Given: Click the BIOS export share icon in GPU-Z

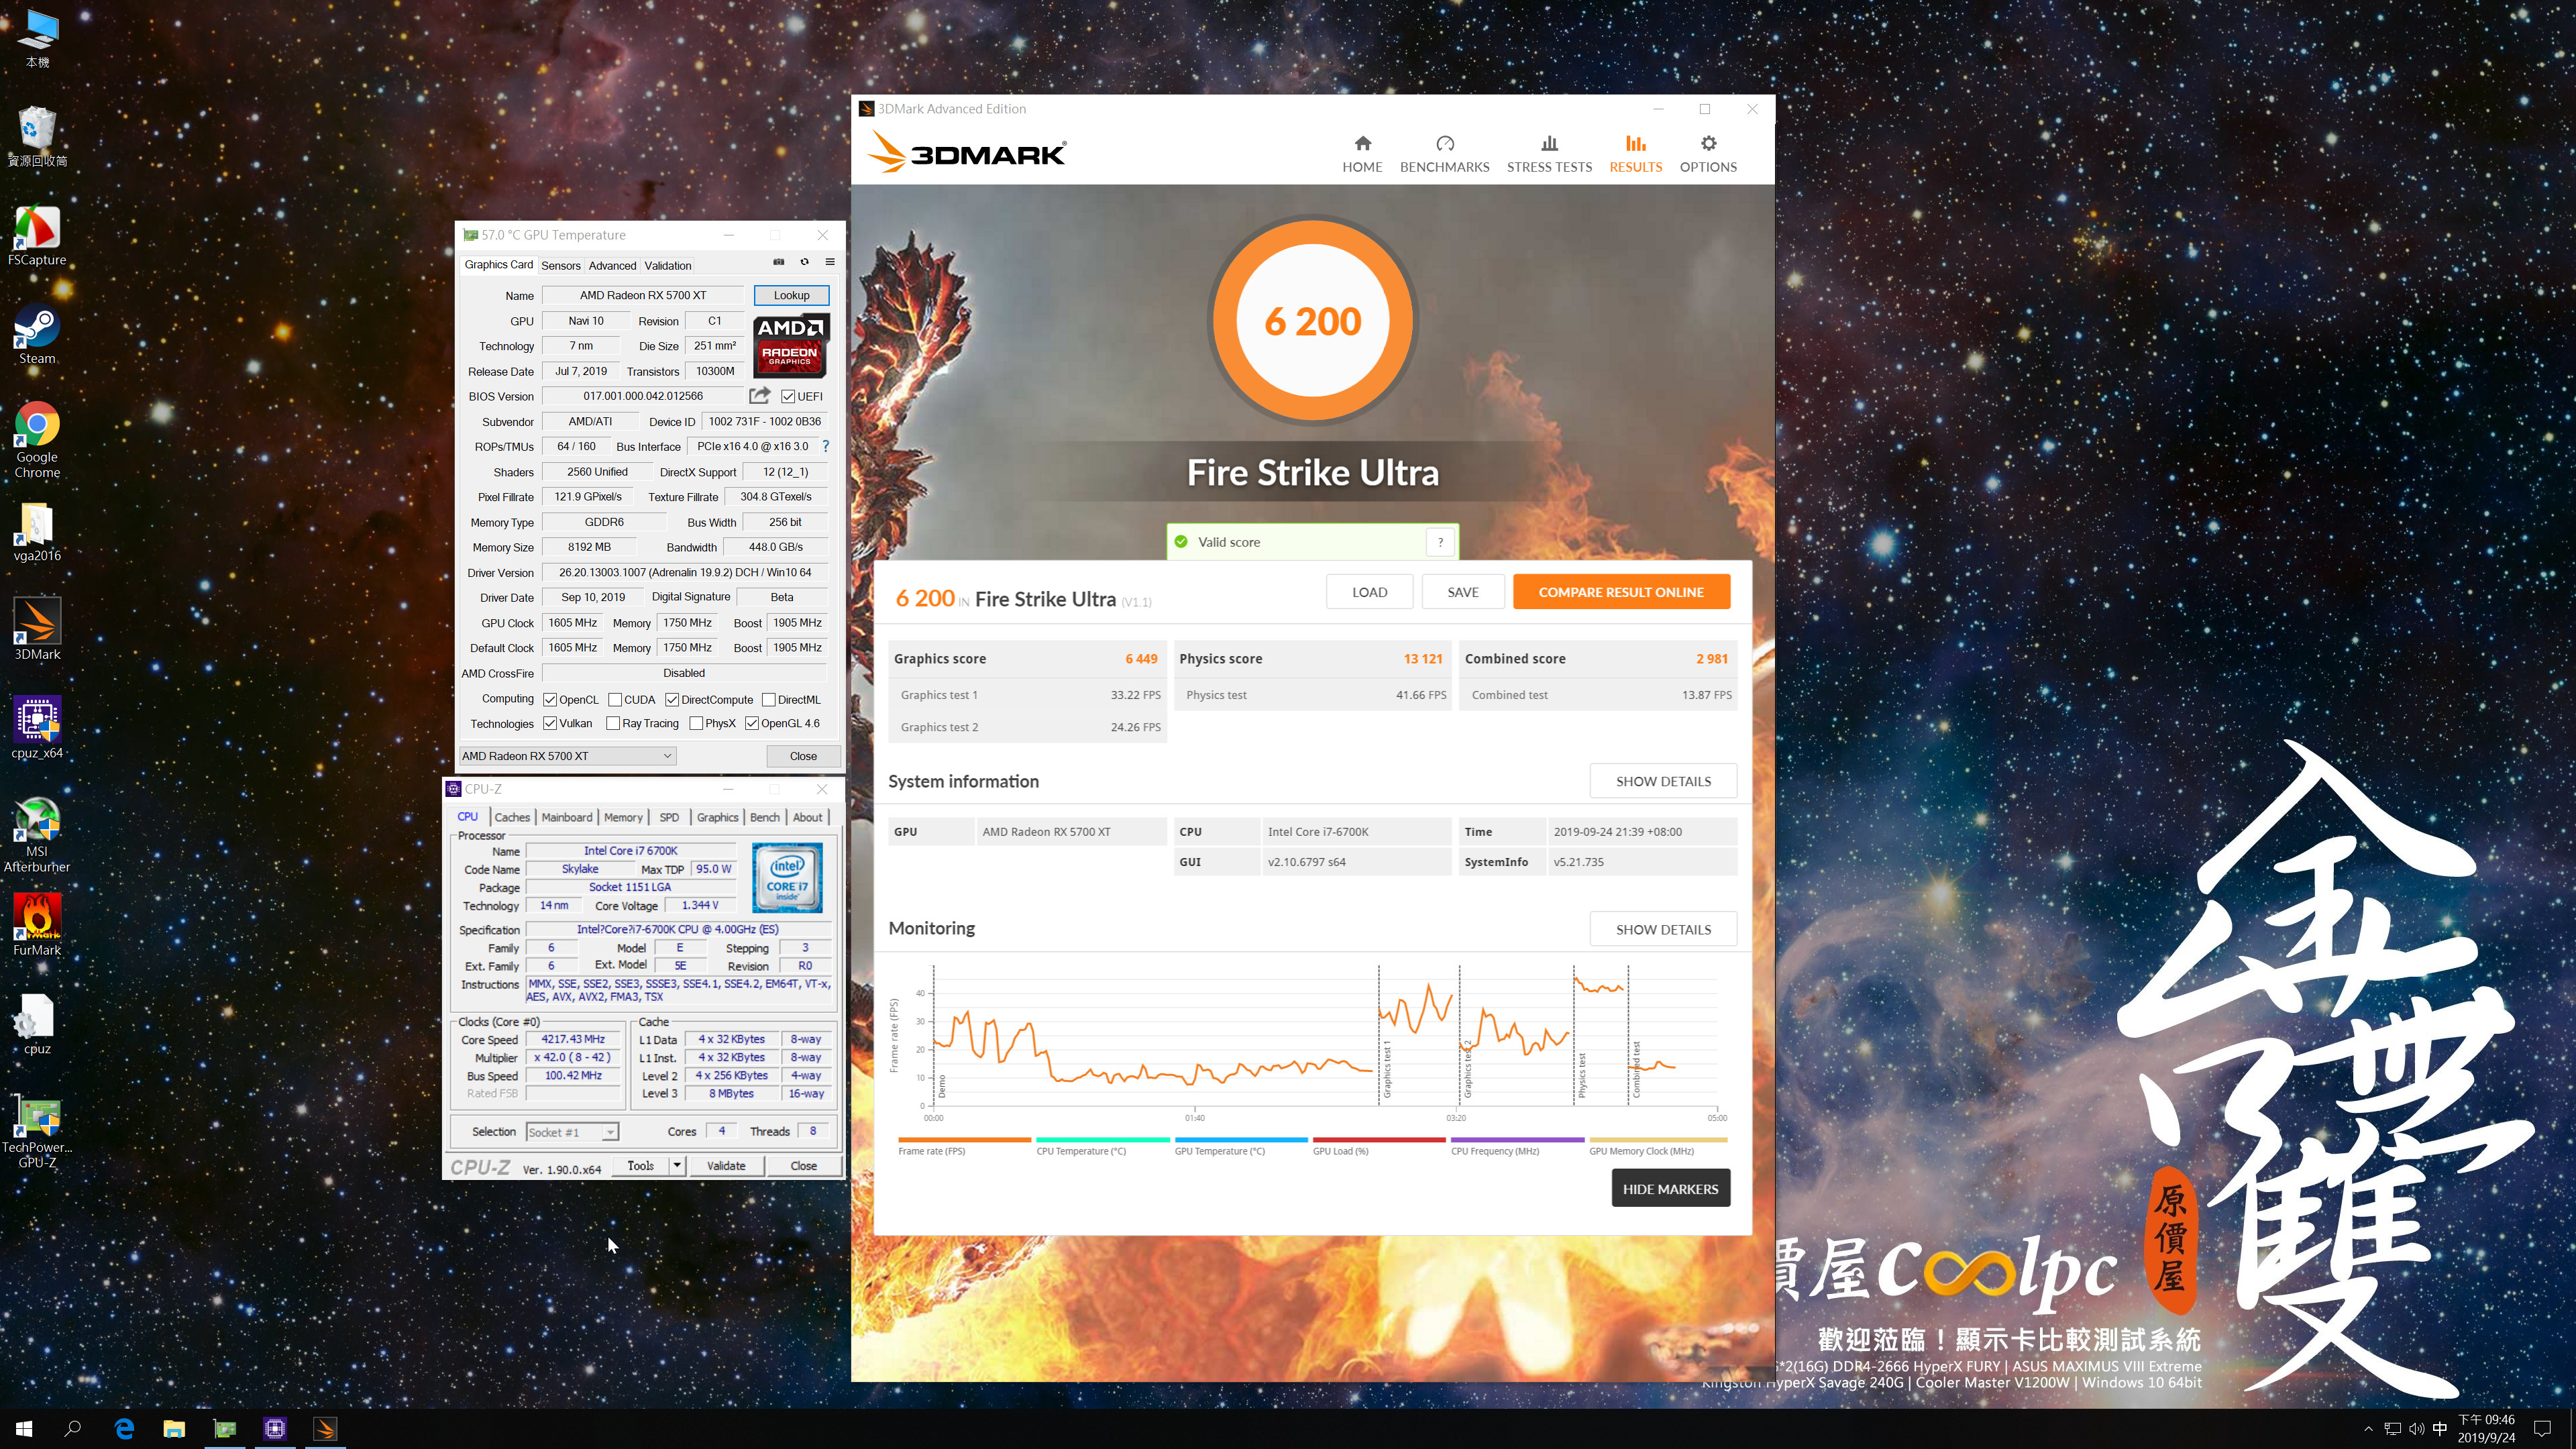Looking at the screenshot, I should 760,395.
